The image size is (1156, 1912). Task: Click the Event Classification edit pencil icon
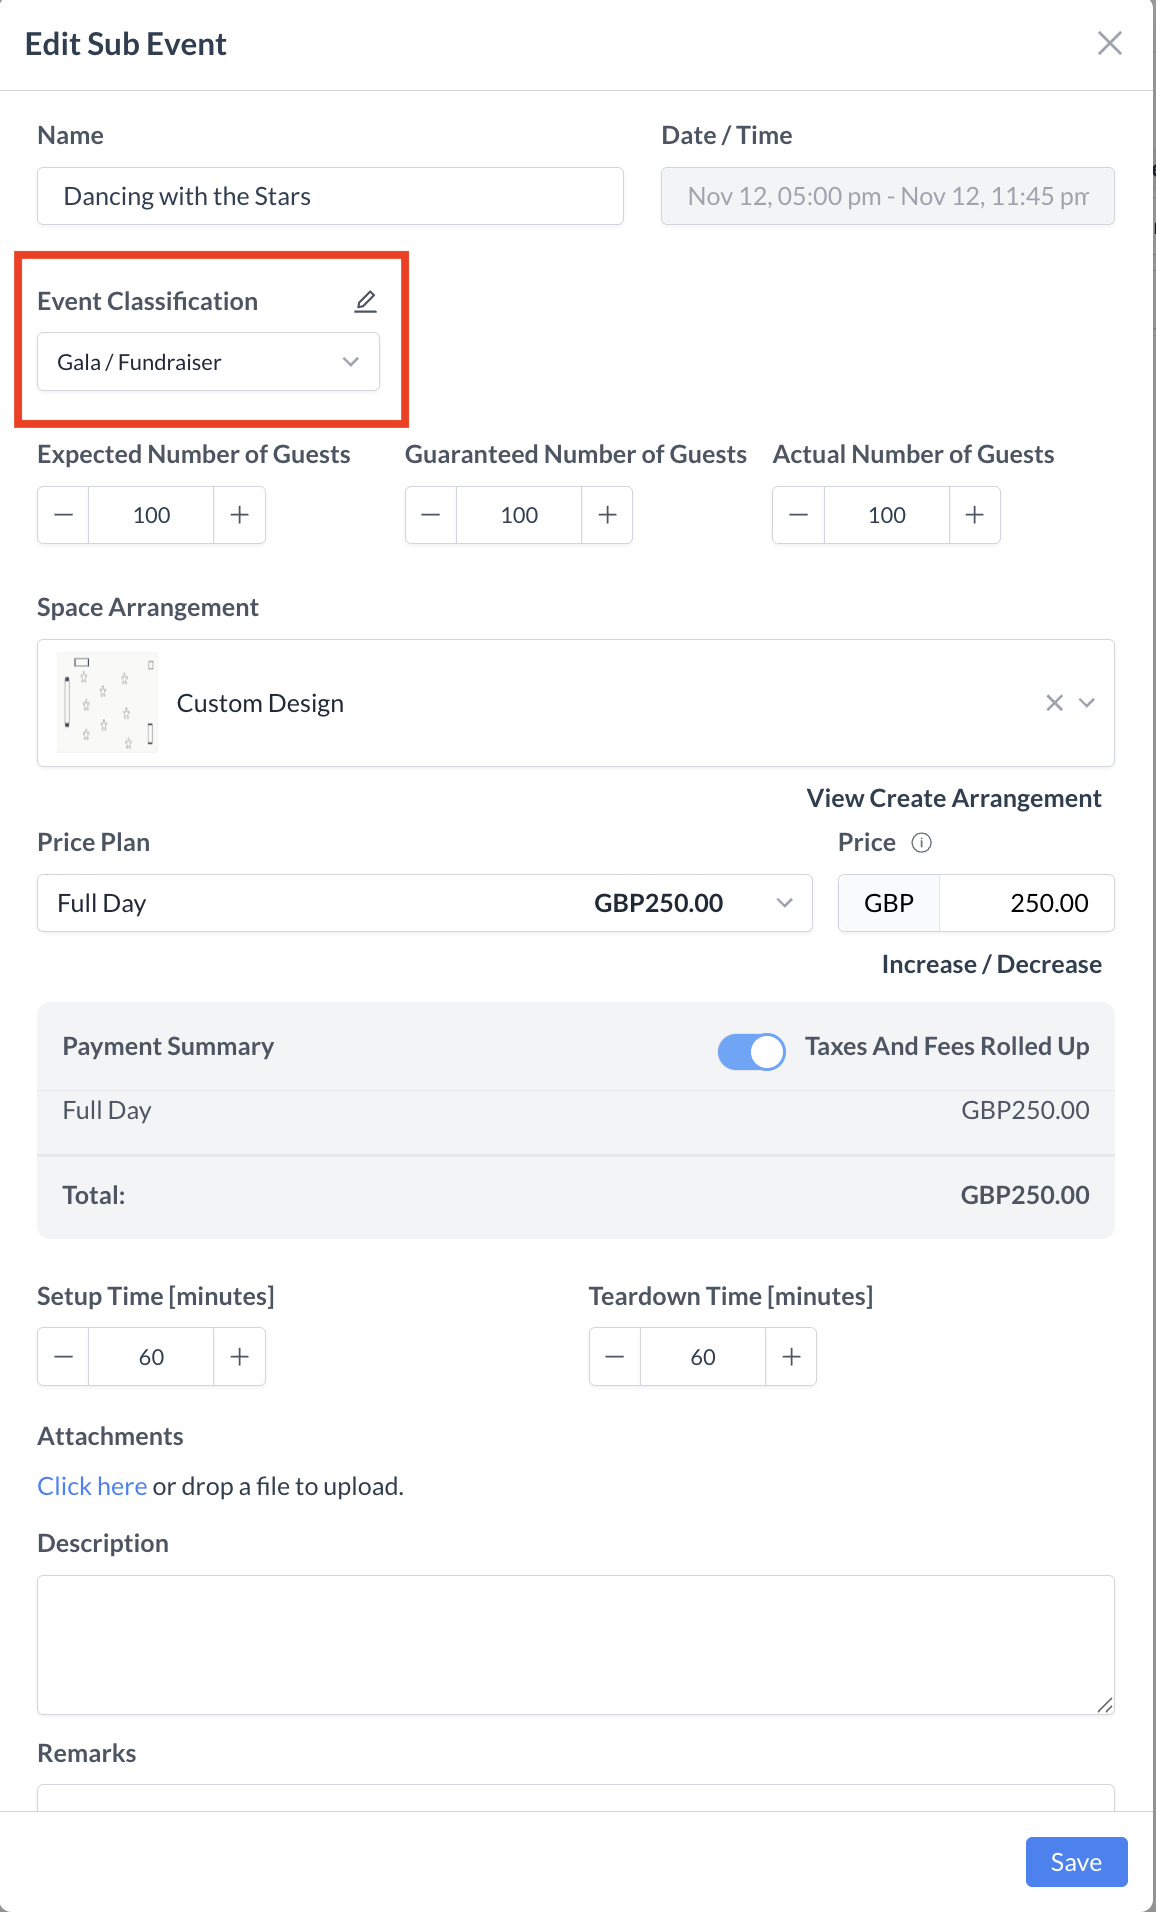coord(366,301)
